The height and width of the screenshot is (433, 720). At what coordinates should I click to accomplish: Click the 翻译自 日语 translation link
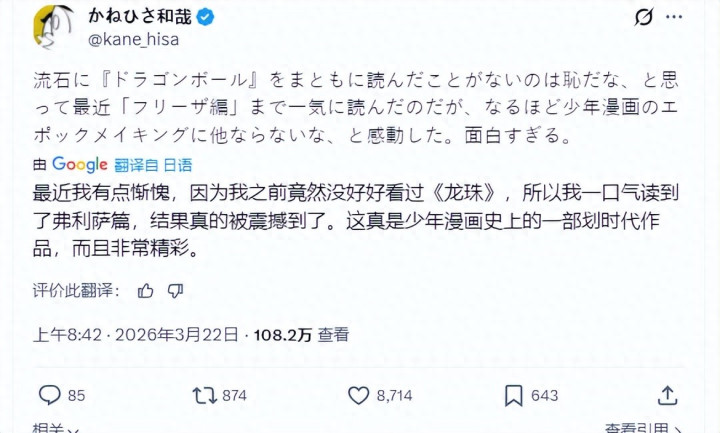coord(153,165)
